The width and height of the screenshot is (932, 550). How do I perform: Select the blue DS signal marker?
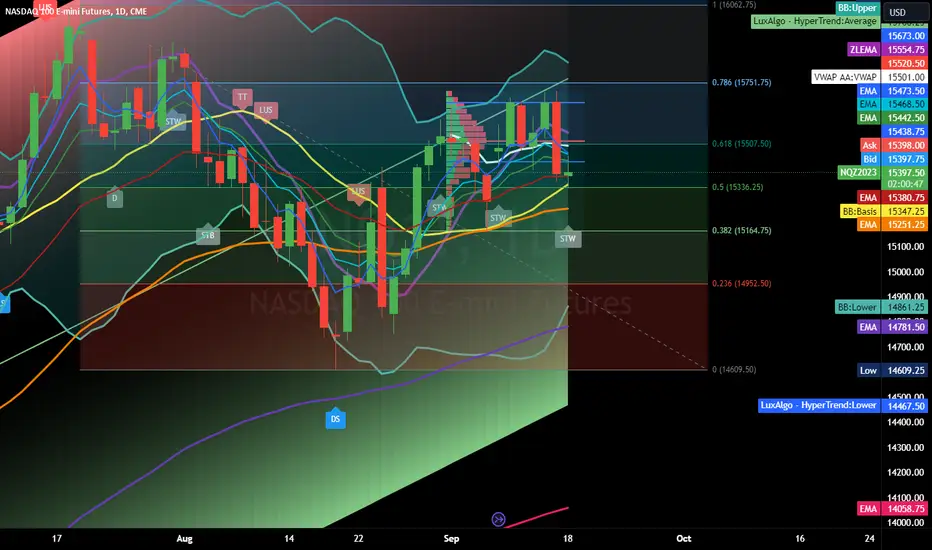coord(335,419)
